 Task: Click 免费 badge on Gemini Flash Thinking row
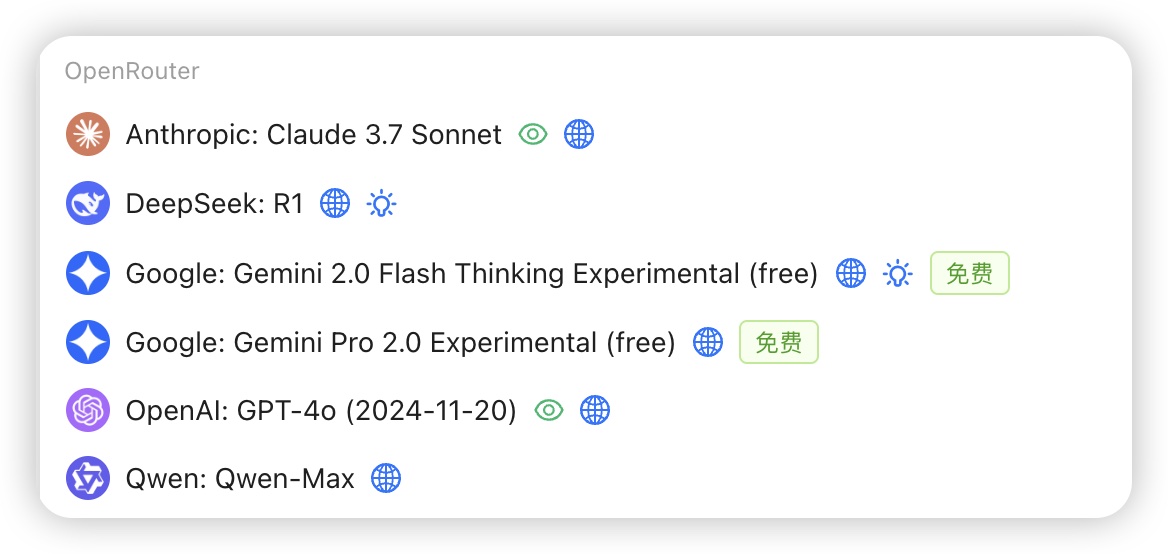point(970,273)
